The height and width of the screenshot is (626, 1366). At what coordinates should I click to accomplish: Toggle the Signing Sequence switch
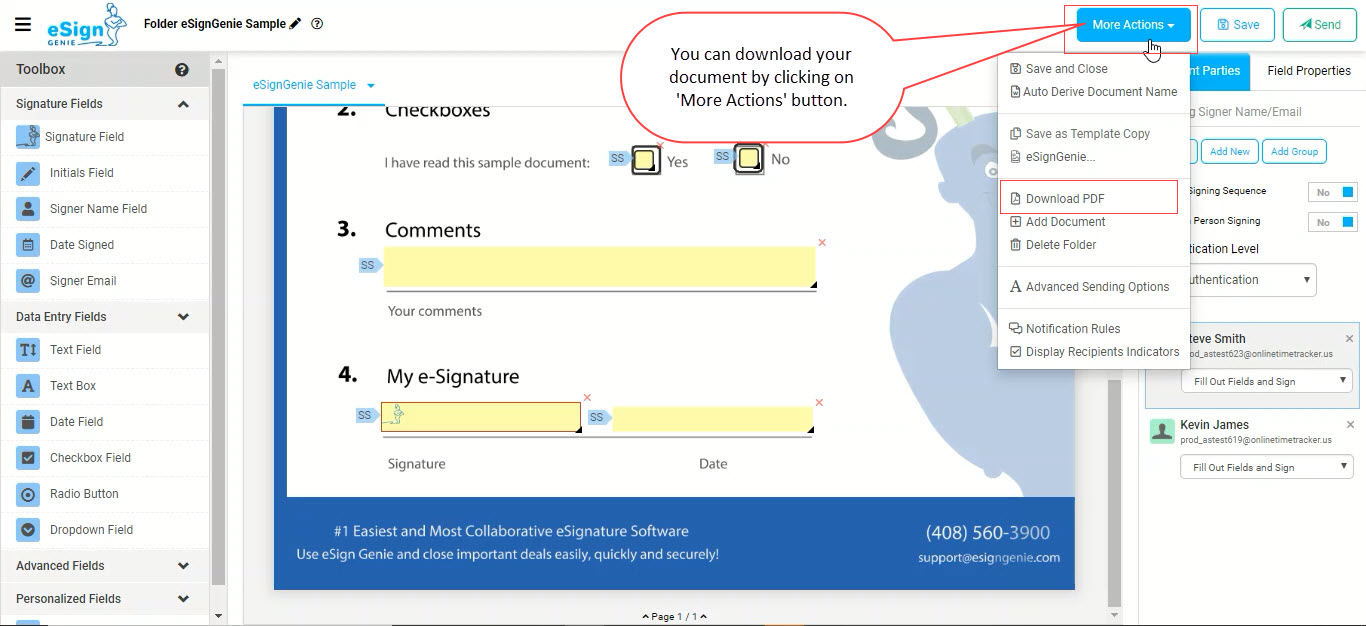[1332, 192]
